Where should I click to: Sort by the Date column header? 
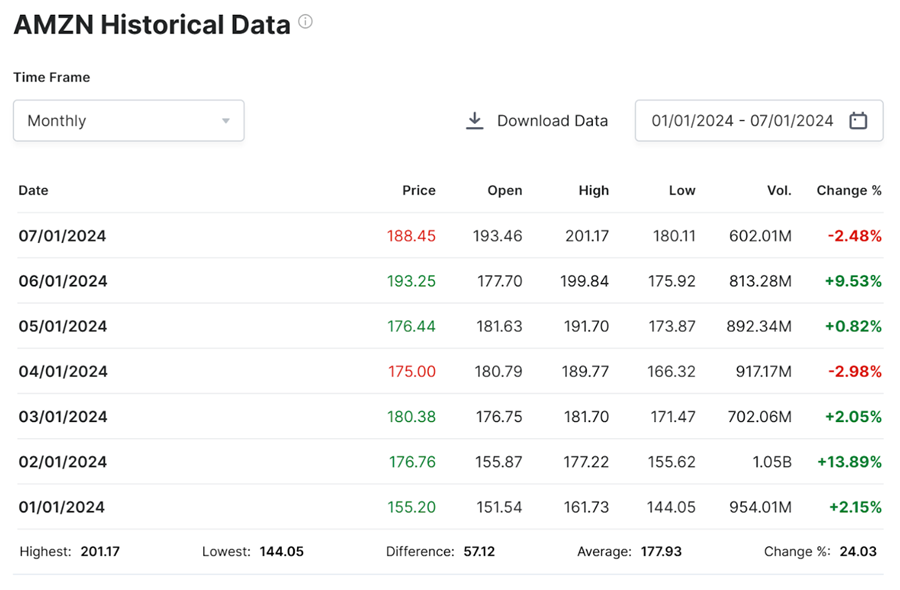point(33,190)
